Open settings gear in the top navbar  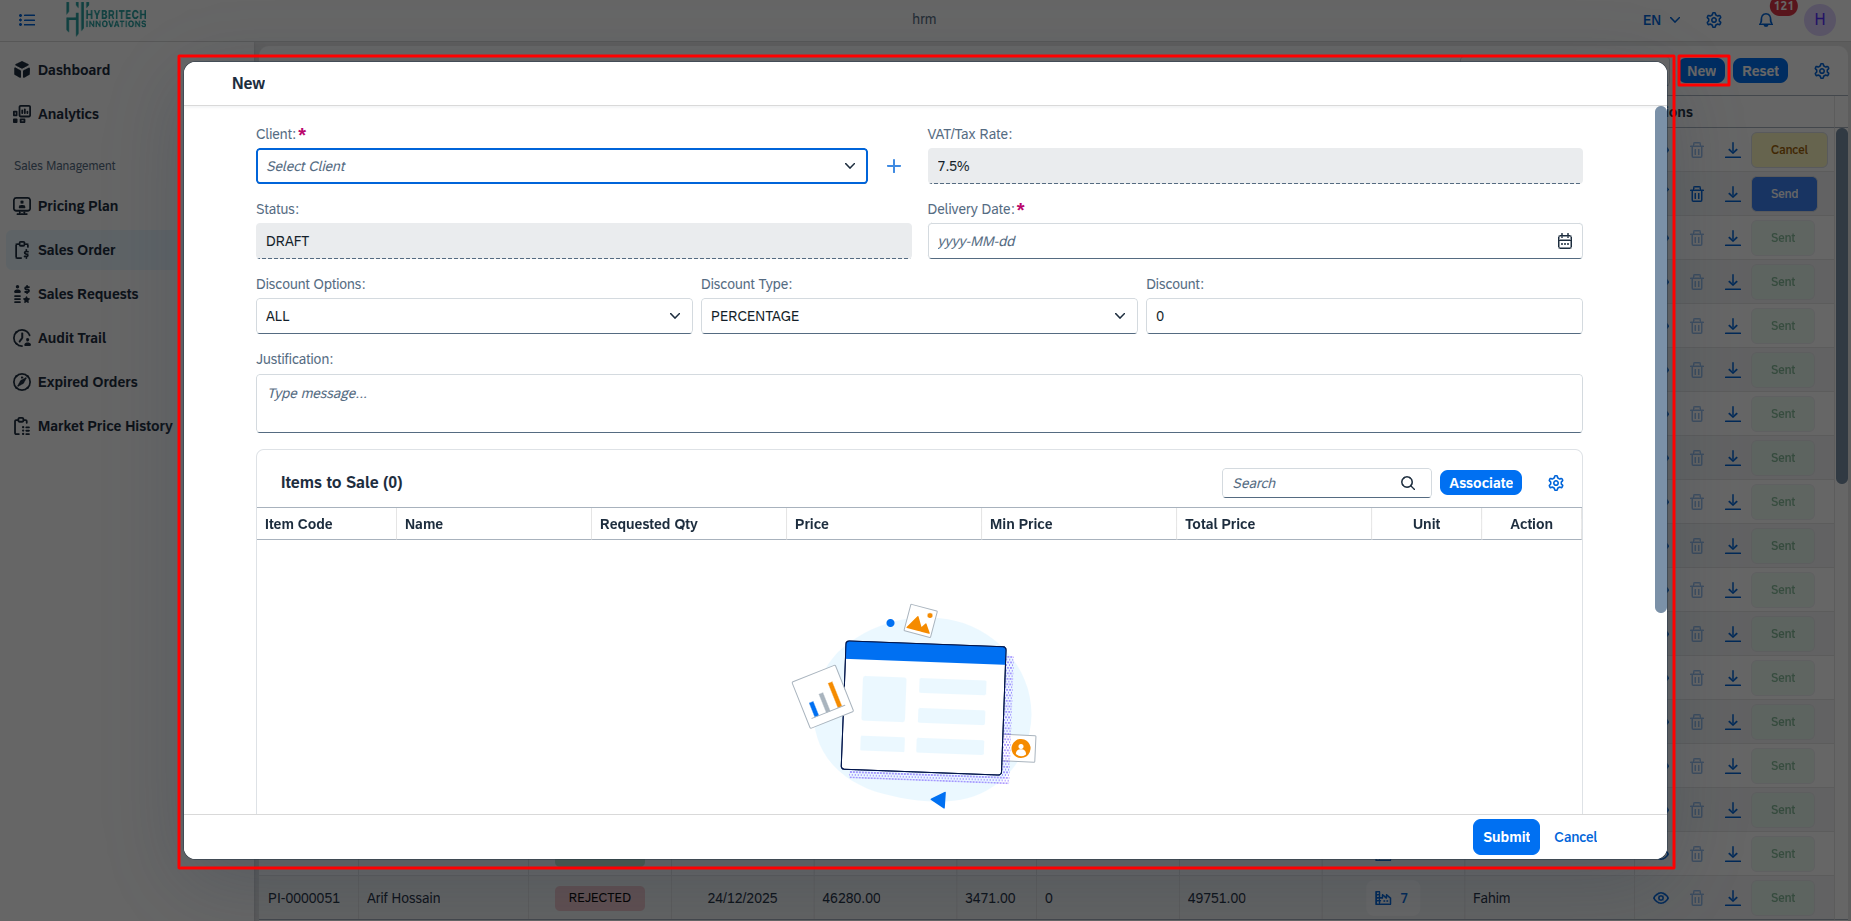click(1714, 20)
